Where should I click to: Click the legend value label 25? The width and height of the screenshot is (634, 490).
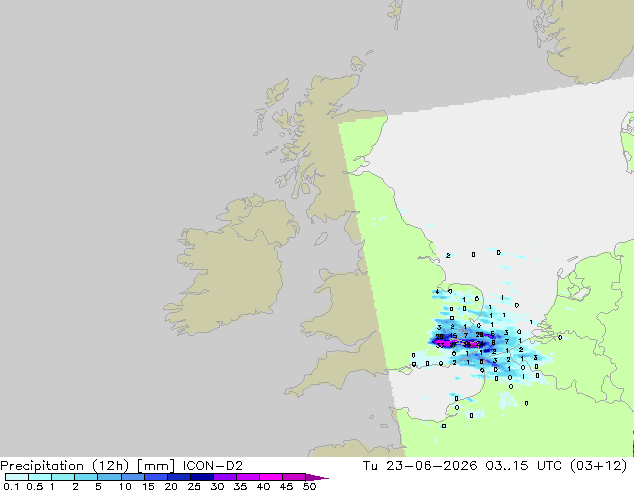point(194,486)
